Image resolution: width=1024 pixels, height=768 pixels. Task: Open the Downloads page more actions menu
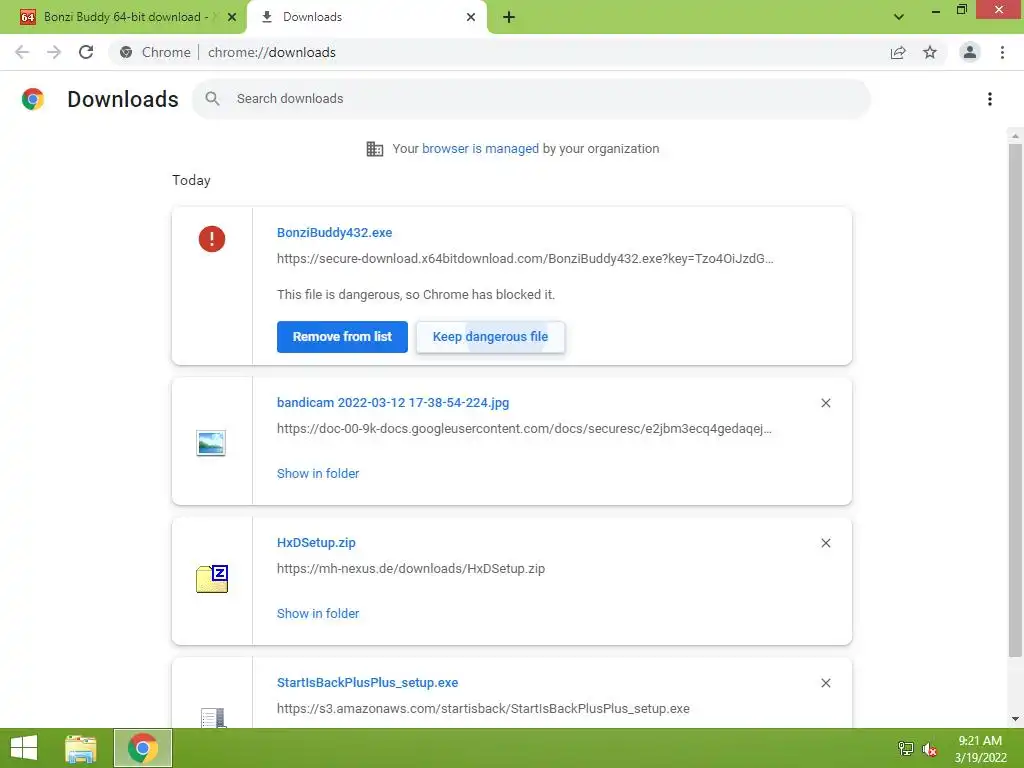click(990, 99)
